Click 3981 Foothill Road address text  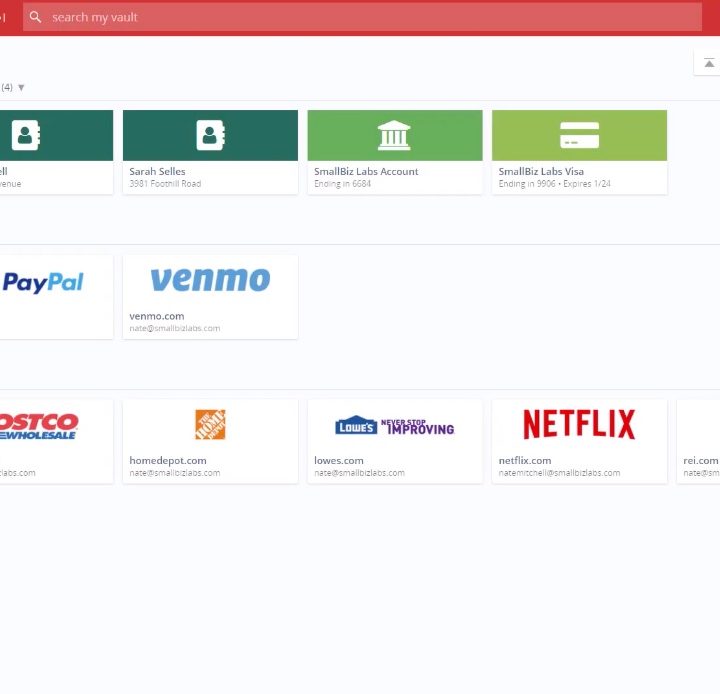coord(165,184)
